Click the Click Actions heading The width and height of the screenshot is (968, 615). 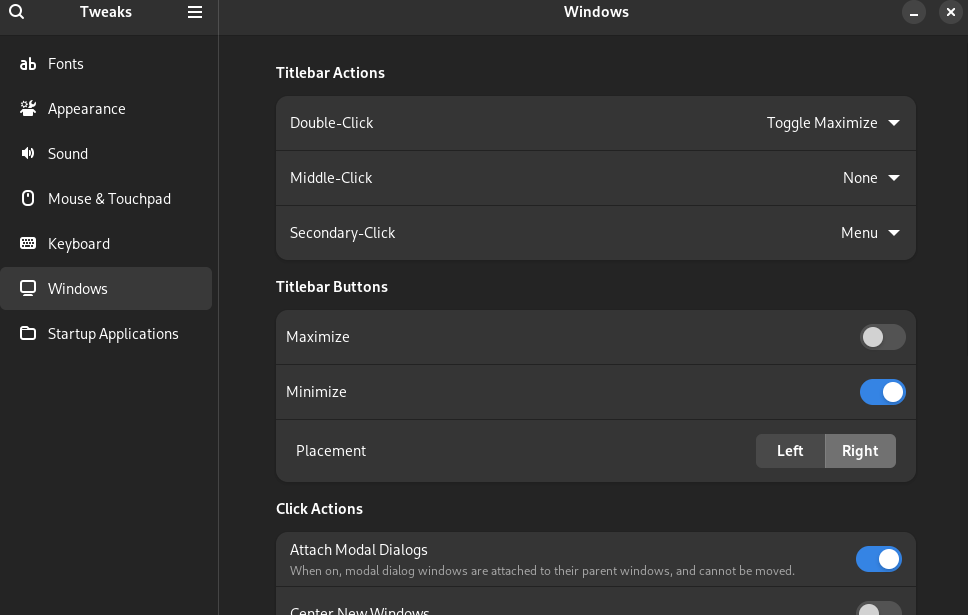click(319, 509)
